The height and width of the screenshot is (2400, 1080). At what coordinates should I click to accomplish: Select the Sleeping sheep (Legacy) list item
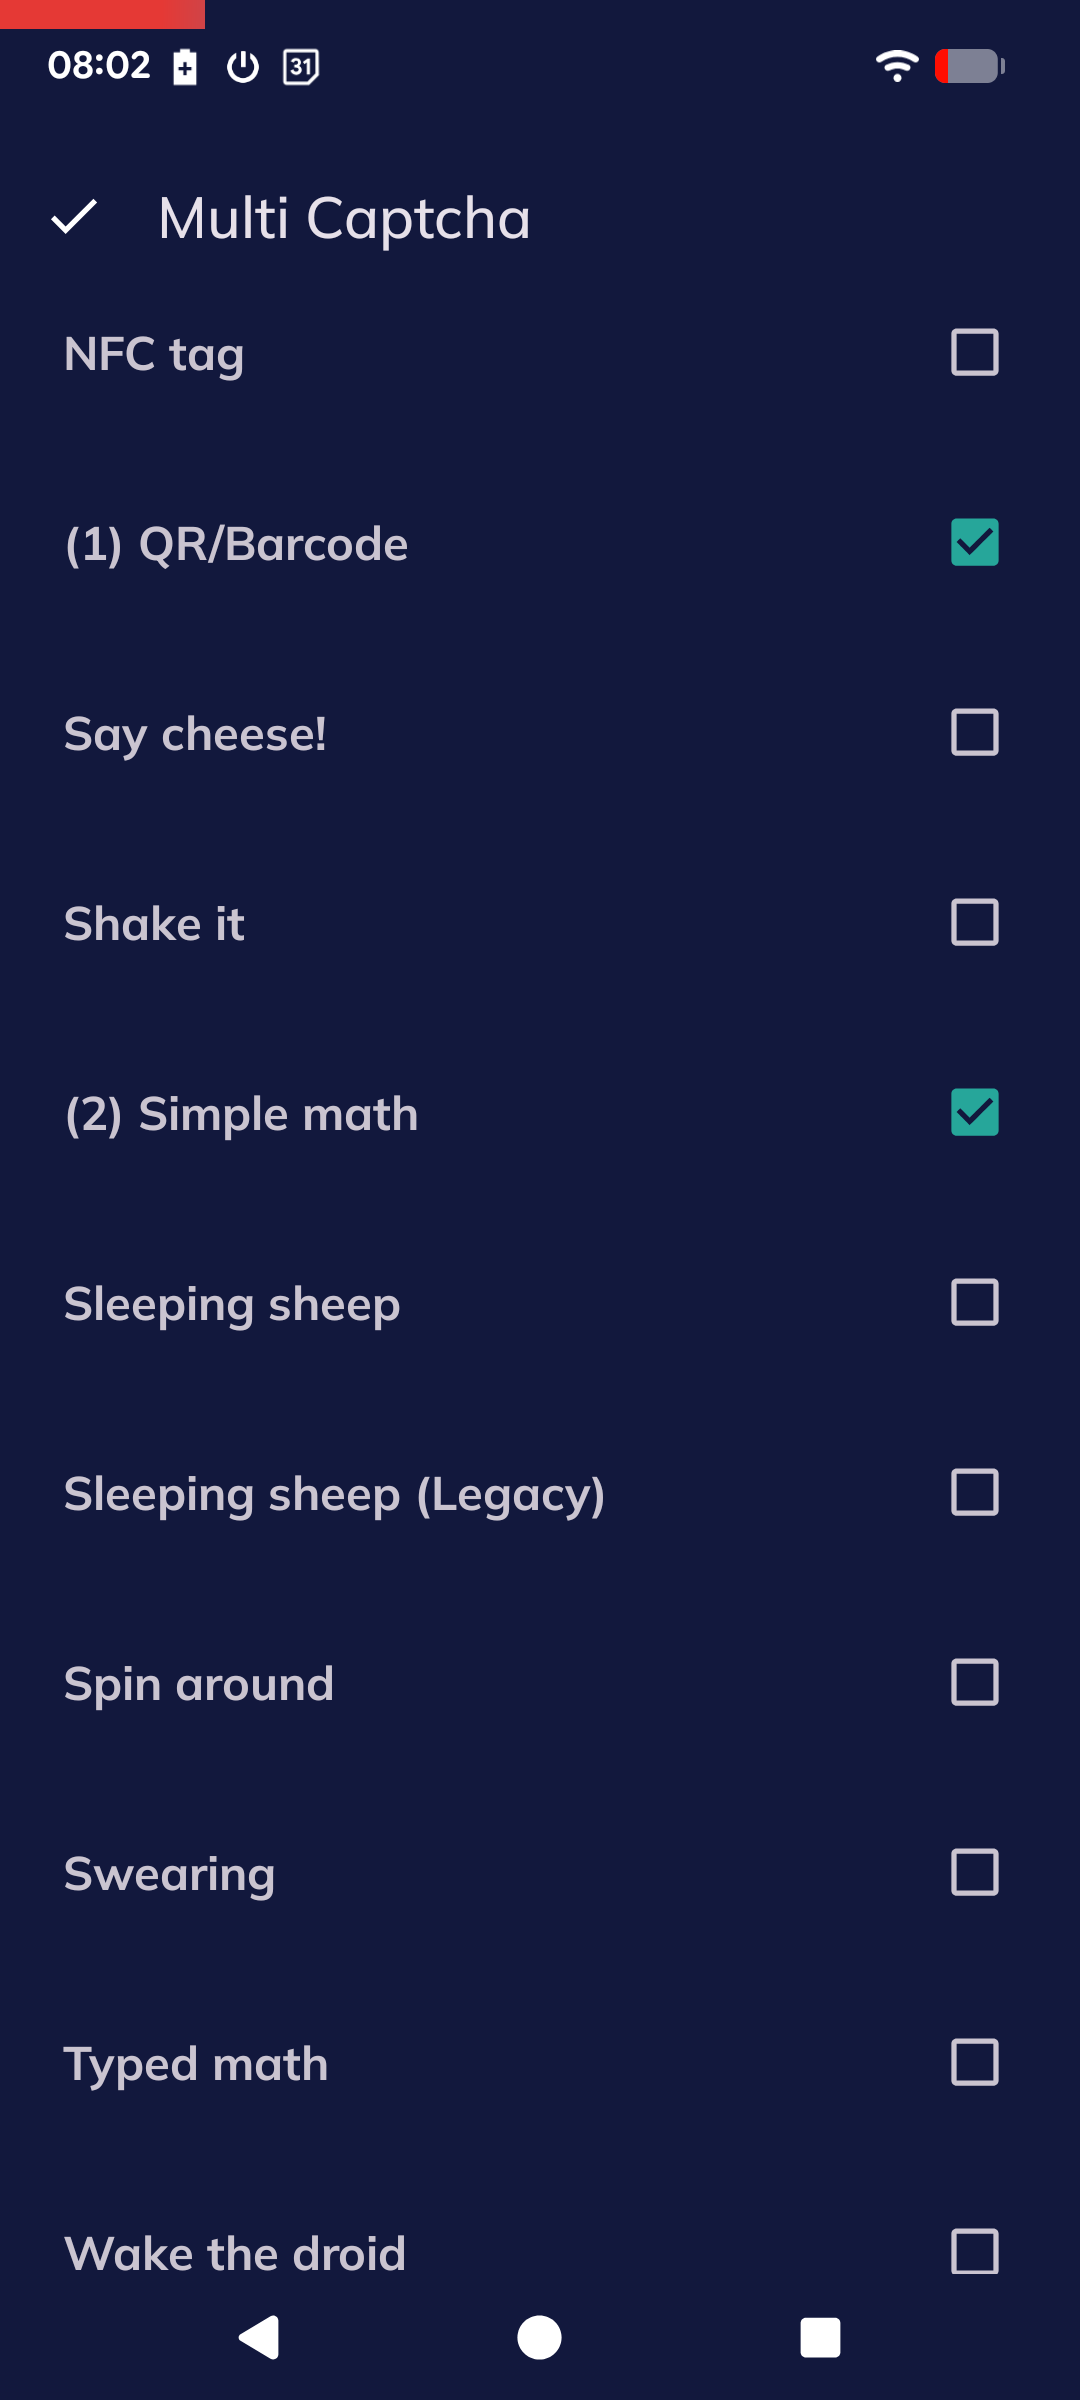pyautogui.click(x=334, y=1494)
